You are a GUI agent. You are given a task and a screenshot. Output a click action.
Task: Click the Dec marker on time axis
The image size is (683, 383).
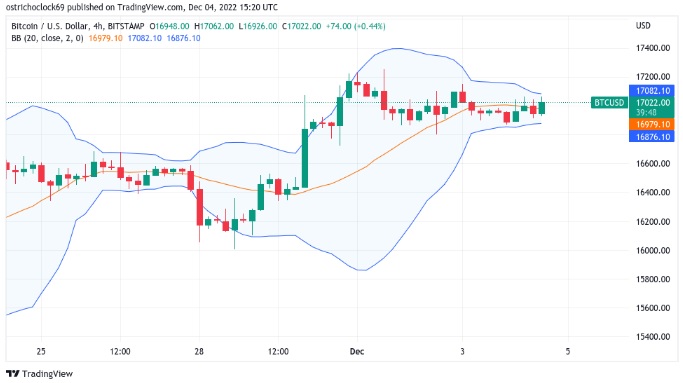[x=357, y=351]
